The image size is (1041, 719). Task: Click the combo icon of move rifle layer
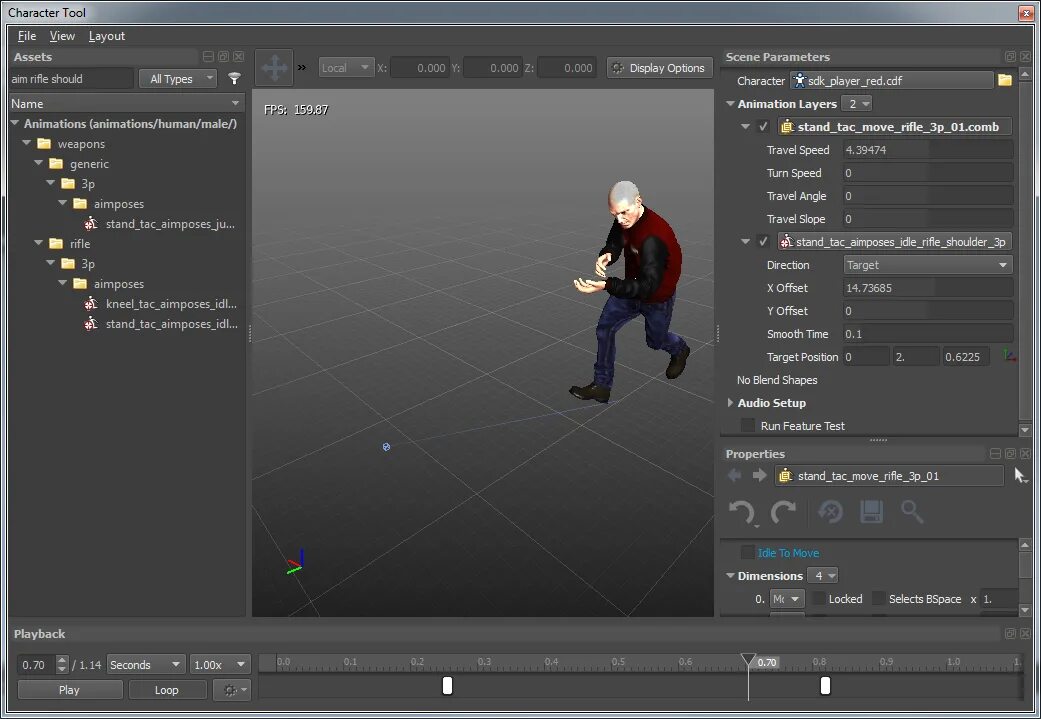(x=787, y=127)
